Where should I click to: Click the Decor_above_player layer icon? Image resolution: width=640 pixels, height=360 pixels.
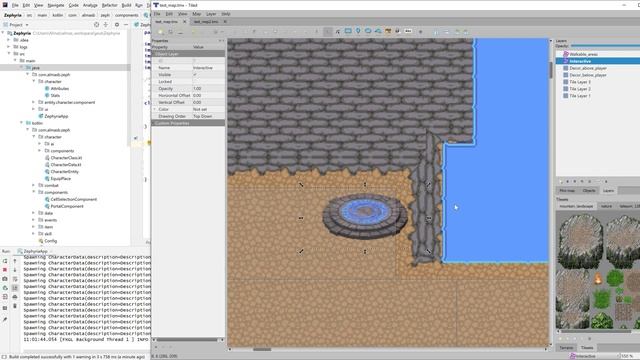(566, 68)
